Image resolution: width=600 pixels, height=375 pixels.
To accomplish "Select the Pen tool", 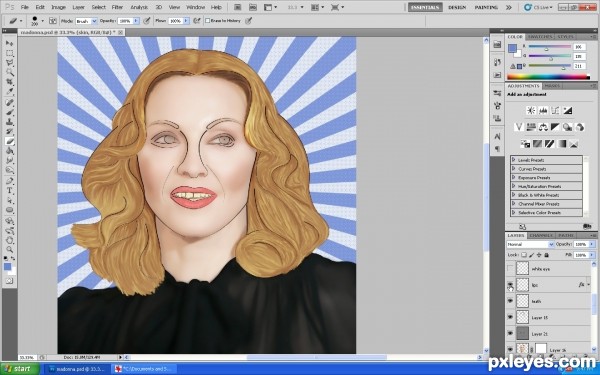I will [x=10, y=181].
